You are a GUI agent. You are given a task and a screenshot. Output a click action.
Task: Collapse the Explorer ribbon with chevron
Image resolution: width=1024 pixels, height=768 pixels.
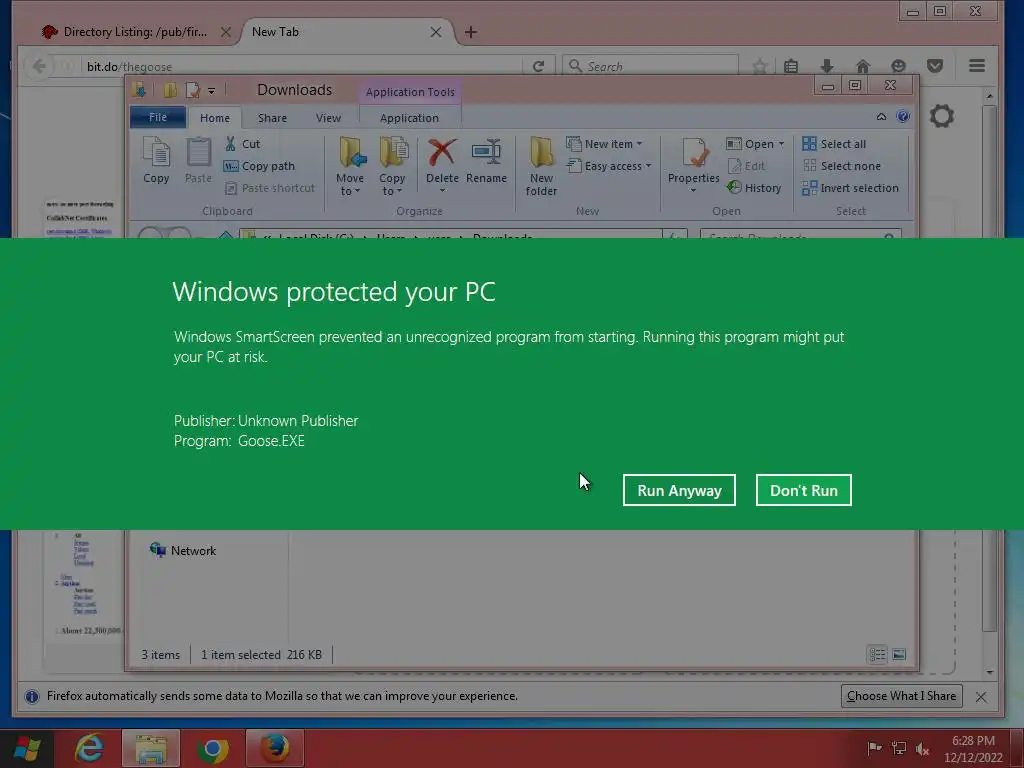pos(881,116)
